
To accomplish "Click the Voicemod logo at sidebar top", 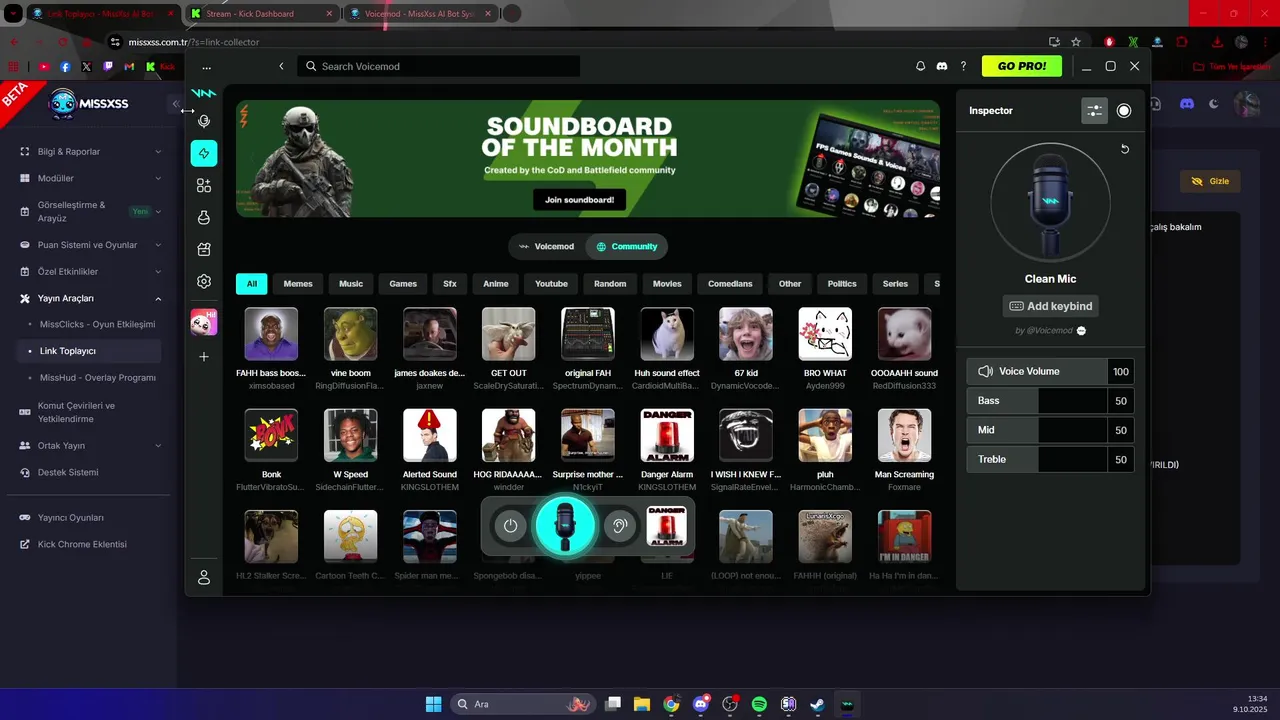I will 204,93.
